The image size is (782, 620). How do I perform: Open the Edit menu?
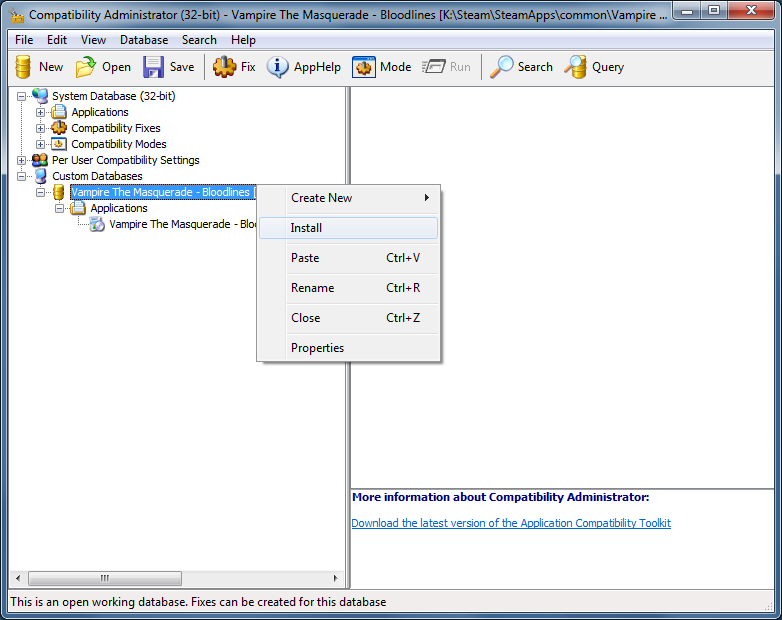(57, 40)
